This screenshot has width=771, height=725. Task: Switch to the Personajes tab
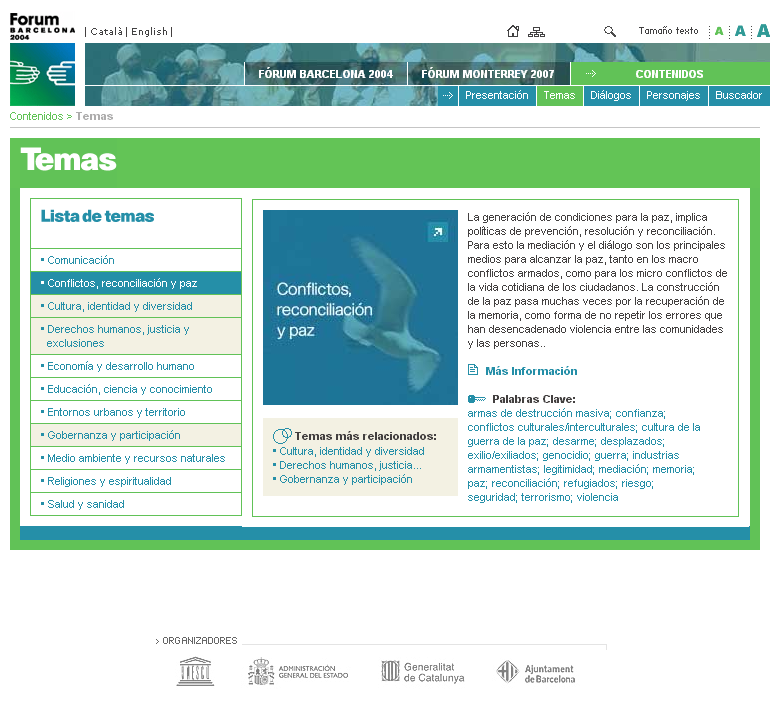[673, 96]
